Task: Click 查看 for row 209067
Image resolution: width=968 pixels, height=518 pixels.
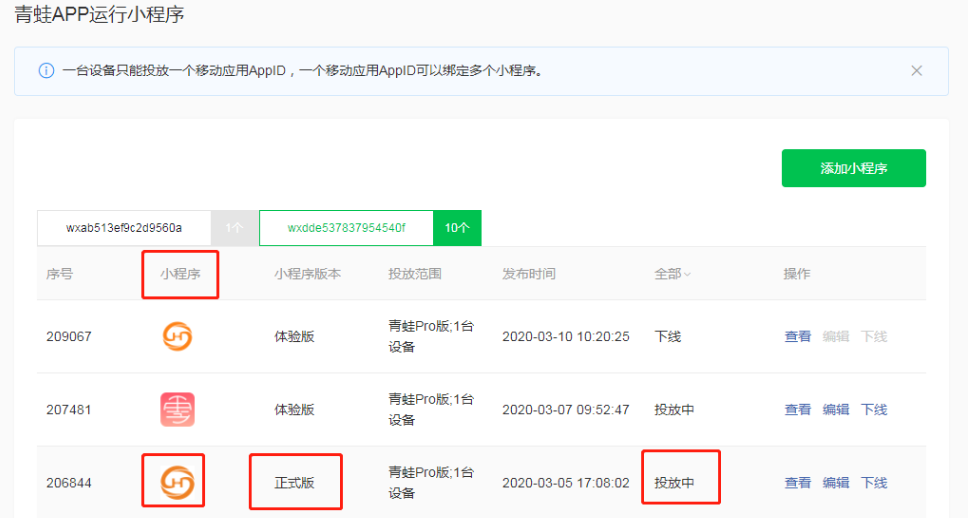Action: pos(798,336)
